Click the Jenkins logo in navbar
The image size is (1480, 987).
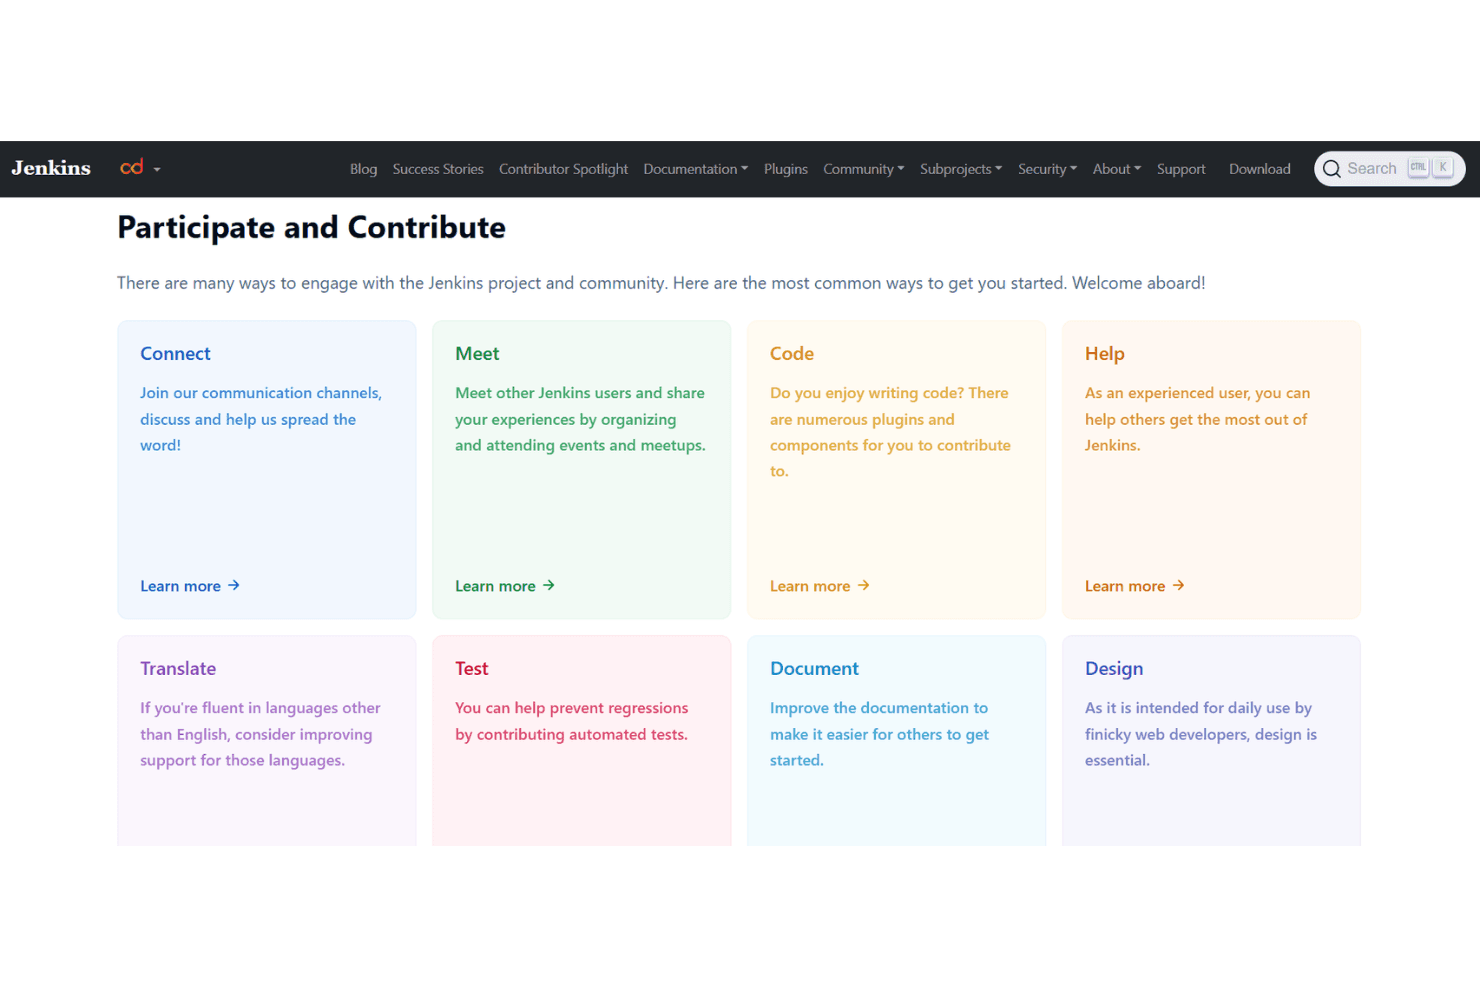pos(51,168)
